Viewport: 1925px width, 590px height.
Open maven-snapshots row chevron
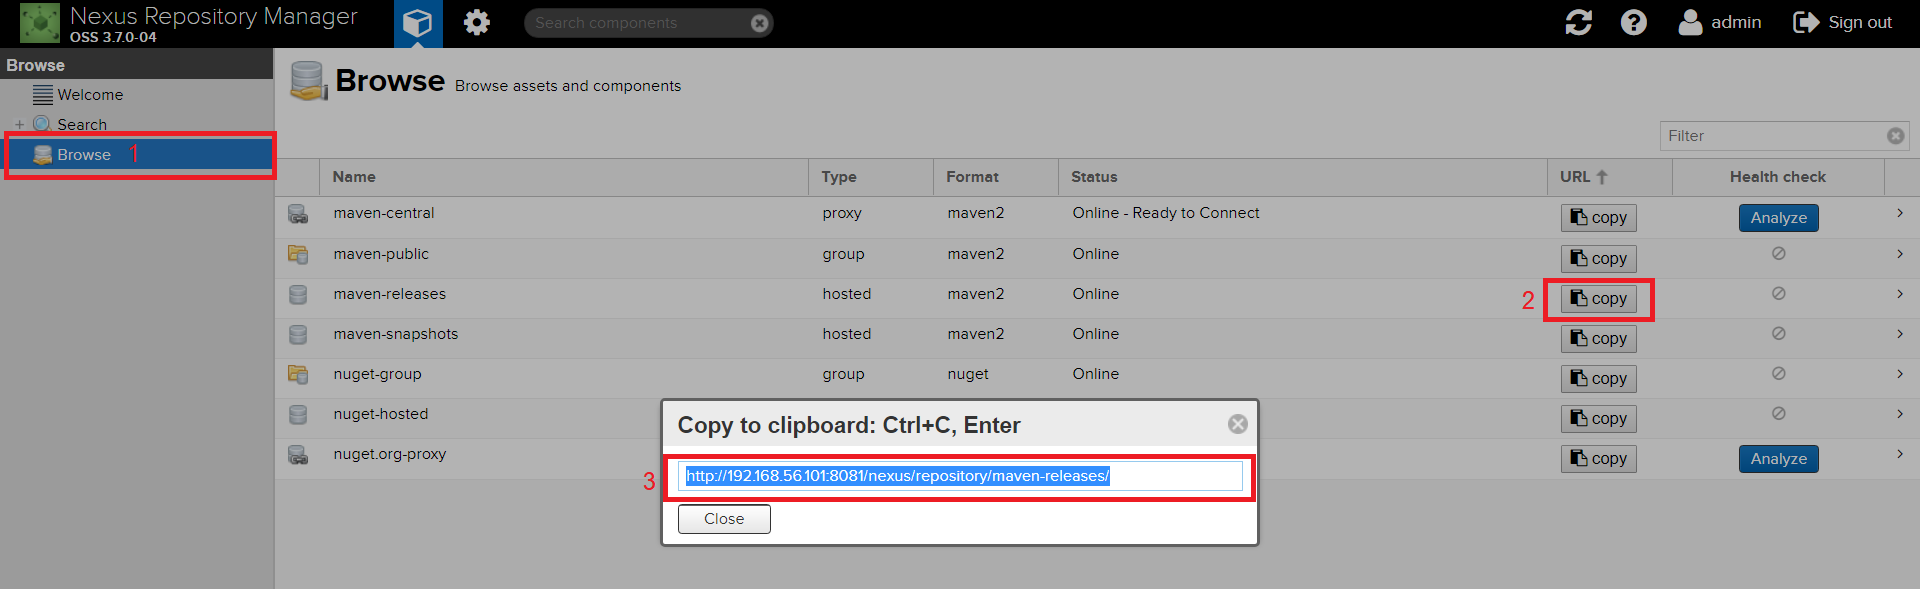[x=1899, y=334]
